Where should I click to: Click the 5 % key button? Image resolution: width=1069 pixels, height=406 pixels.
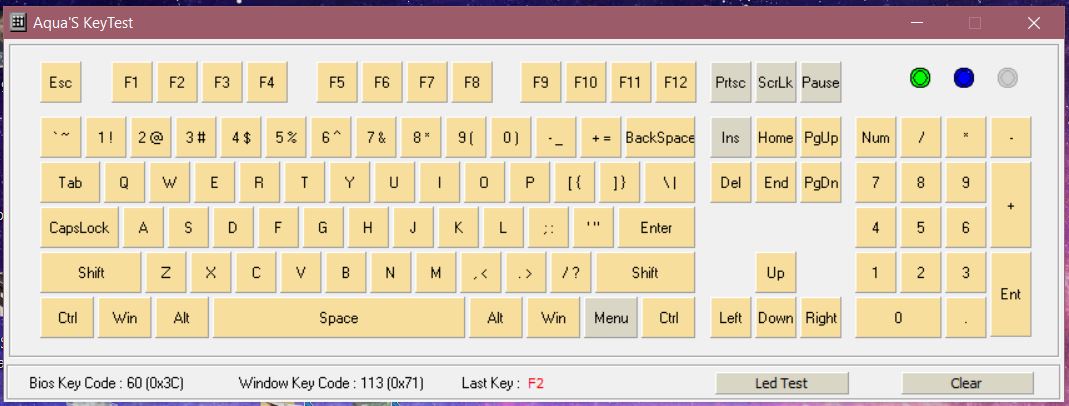click(286, 137)
